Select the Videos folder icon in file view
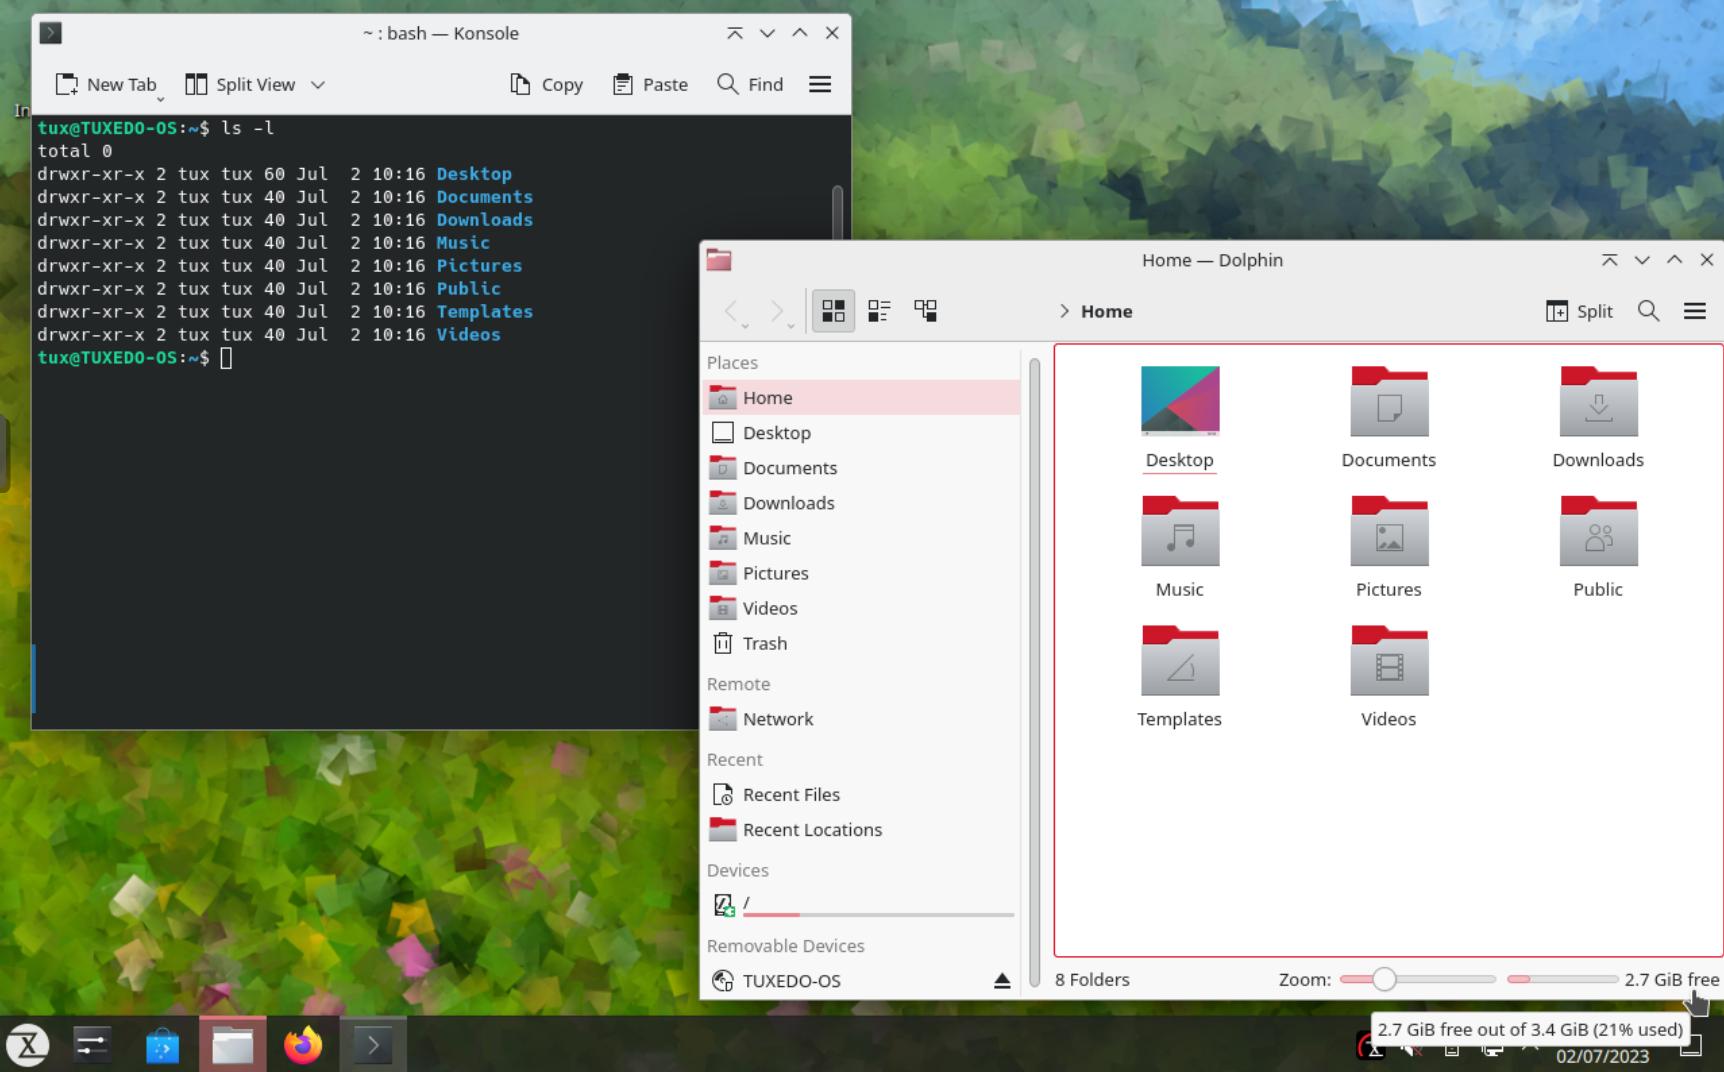The image size is (1724, 1072). pyautogui.click(x=1389, y=660)
